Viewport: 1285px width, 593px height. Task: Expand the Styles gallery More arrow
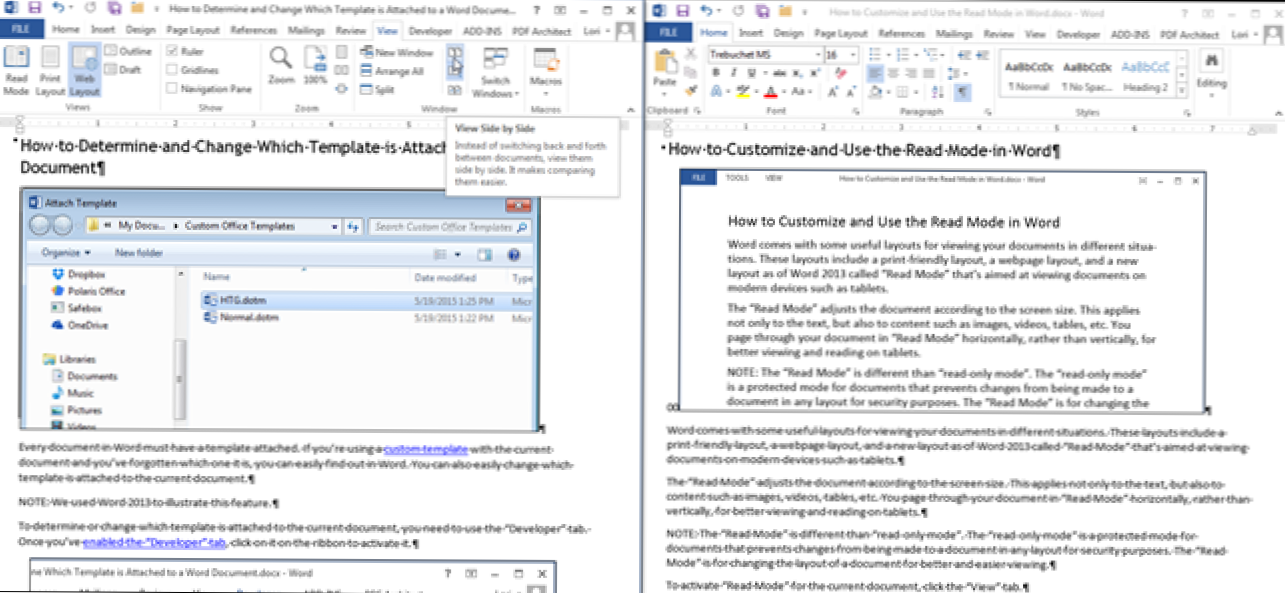click(1183, 91)
